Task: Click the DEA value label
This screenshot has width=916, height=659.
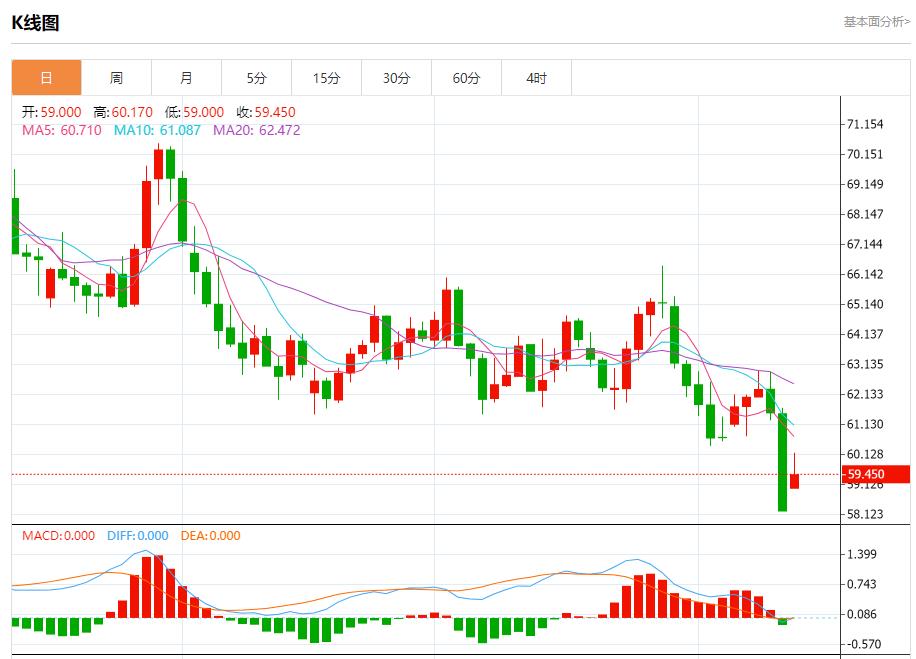Action: coord(210,536)
